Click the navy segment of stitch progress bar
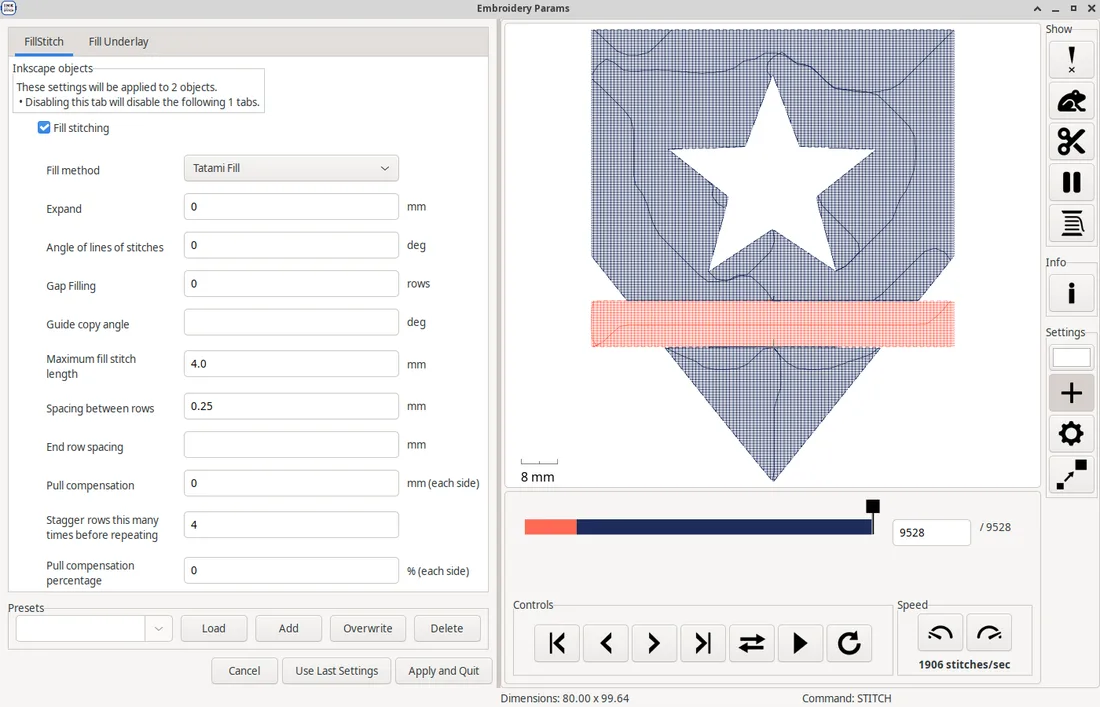The image size is (1100, 707). (725, 527)
